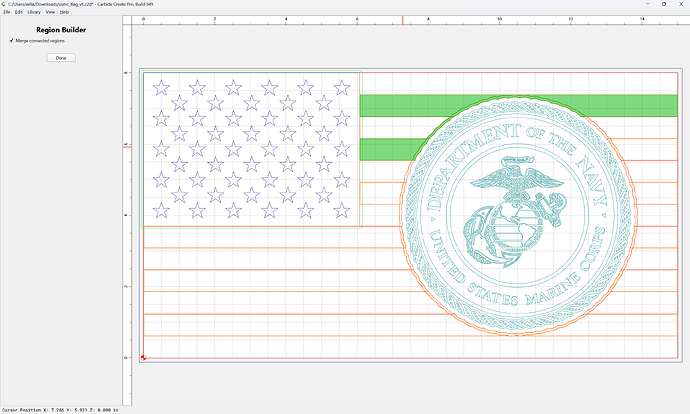
Task: Minimize the Carbide Create window
Action: tap(647, 4)
